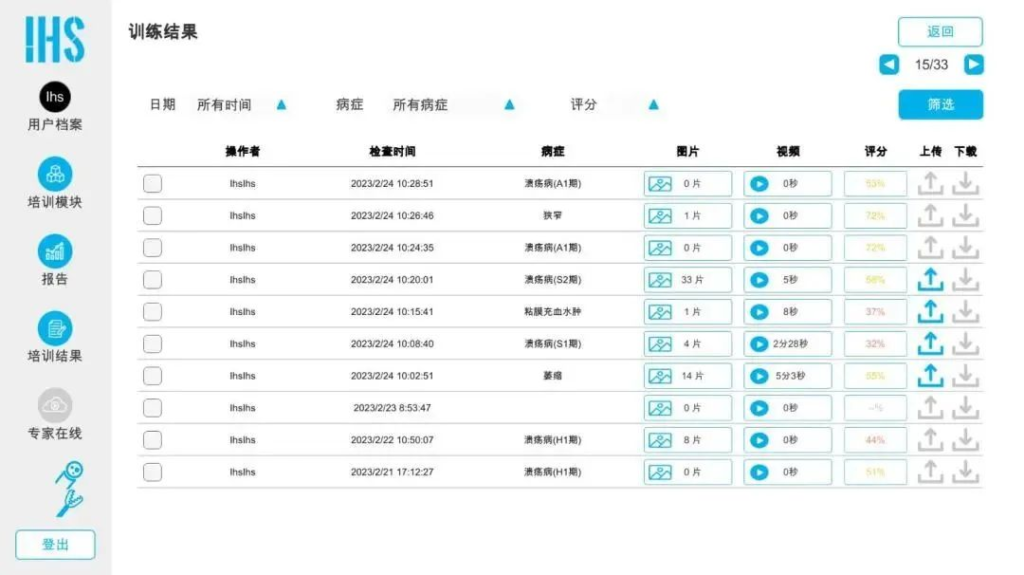Open the 培训模块 training module icon

55,174
